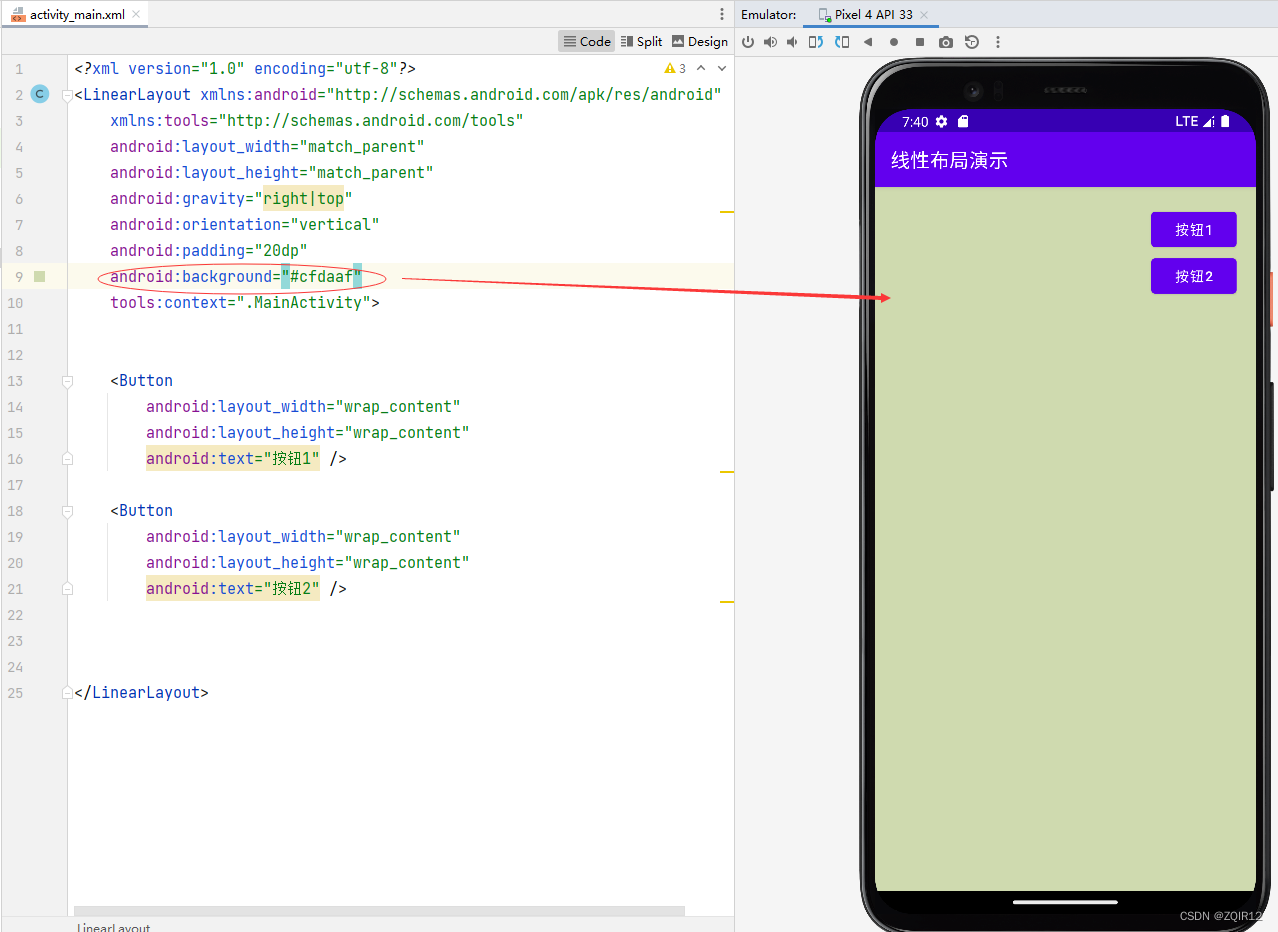The width and height of the screenshot is (1278, 932).
Task: Go to next highlighted error arrow
Action: pos(722,69)
